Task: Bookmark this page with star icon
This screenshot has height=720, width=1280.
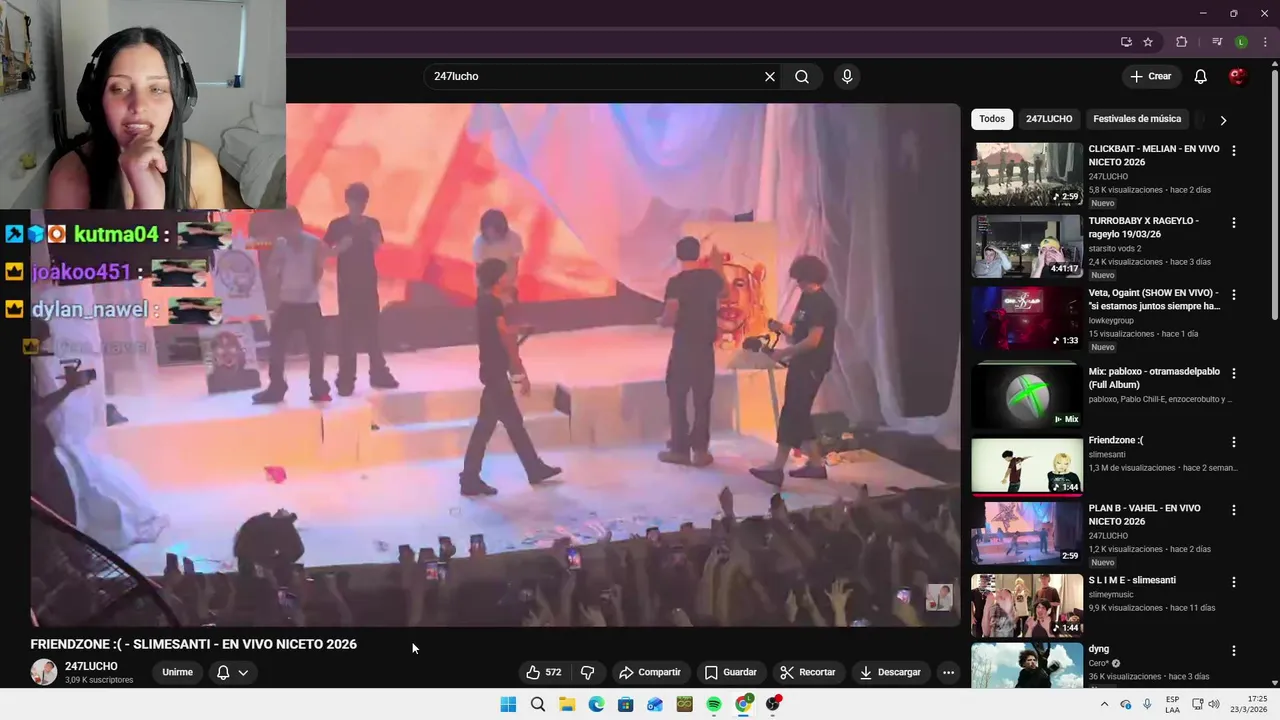Action: (1148, 42)
